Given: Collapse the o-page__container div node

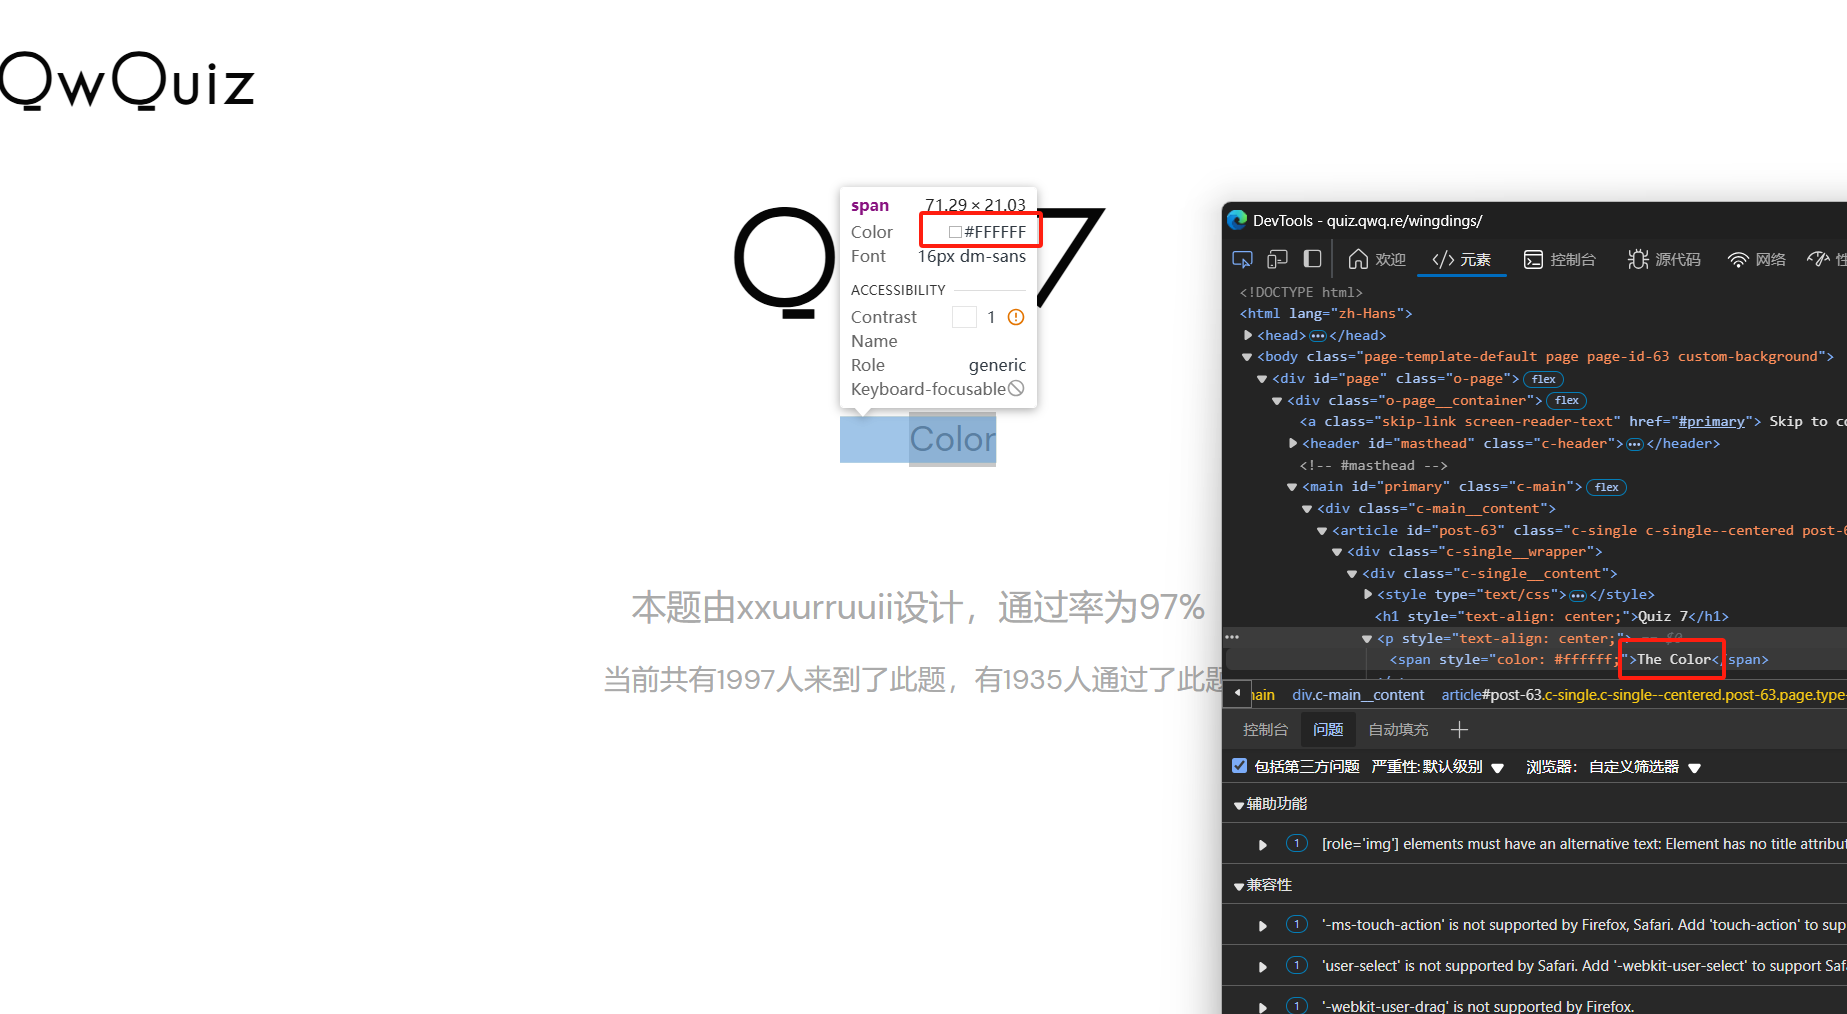Looking at the screenshot, I should click(1277, 401).
